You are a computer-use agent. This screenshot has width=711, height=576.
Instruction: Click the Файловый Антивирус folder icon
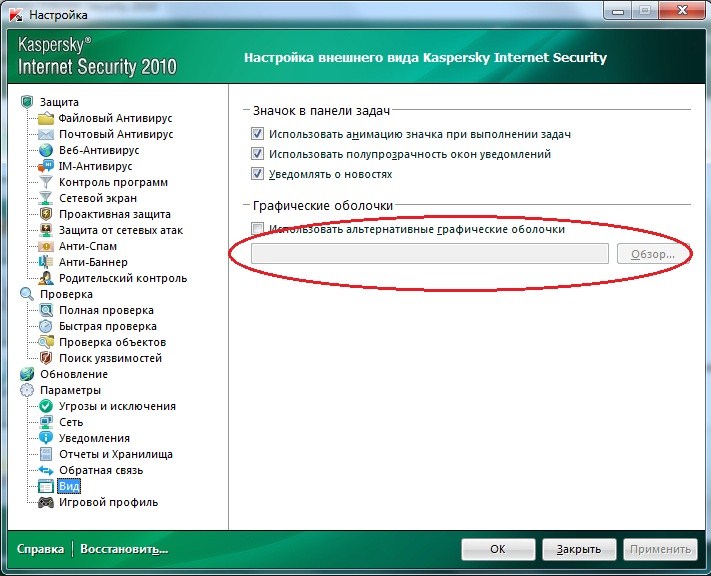[x=46, y=118]
